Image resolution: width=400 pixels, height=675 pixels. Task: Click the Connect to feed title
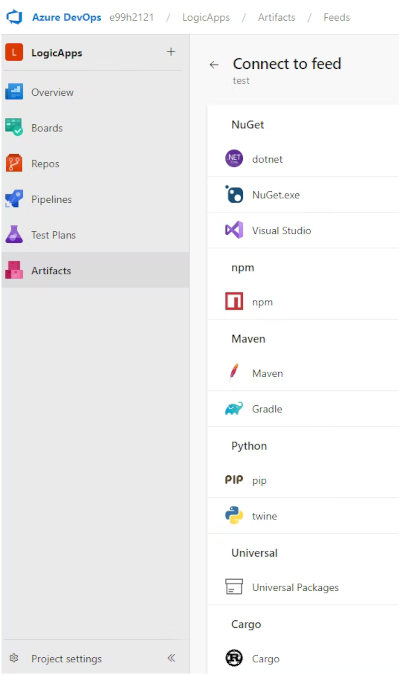coord(287,64)
